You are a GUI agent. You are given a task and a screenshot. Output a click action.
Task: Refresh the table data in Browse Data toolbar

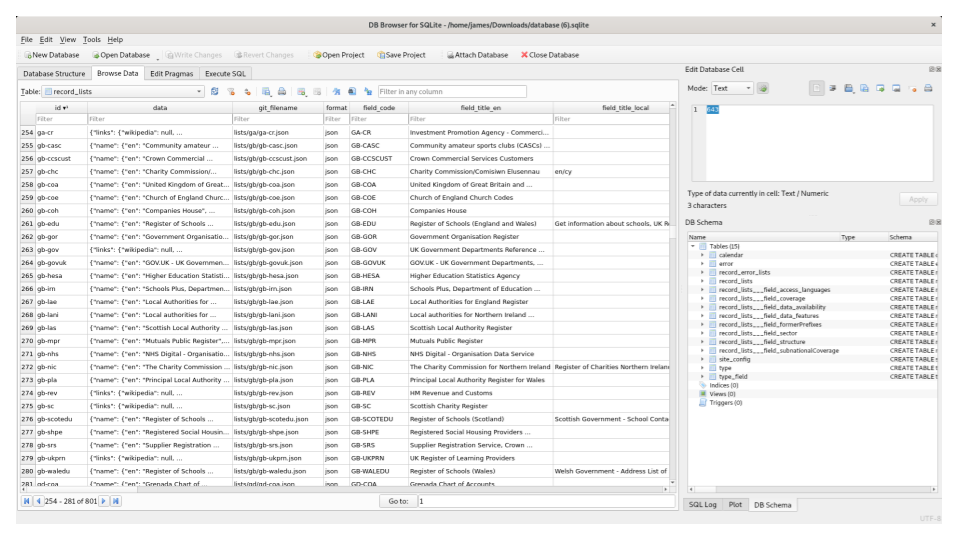tap(214, 91)
